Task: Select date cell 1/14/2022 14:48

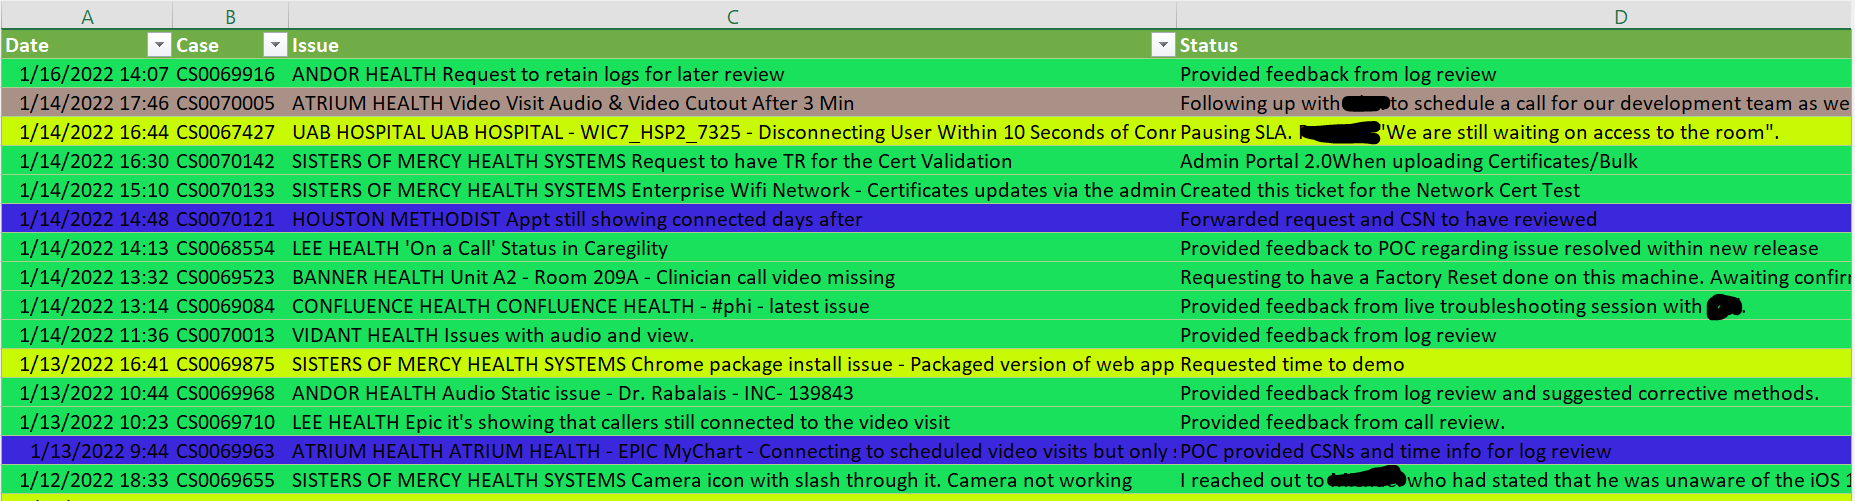Action: click(87, 219)
